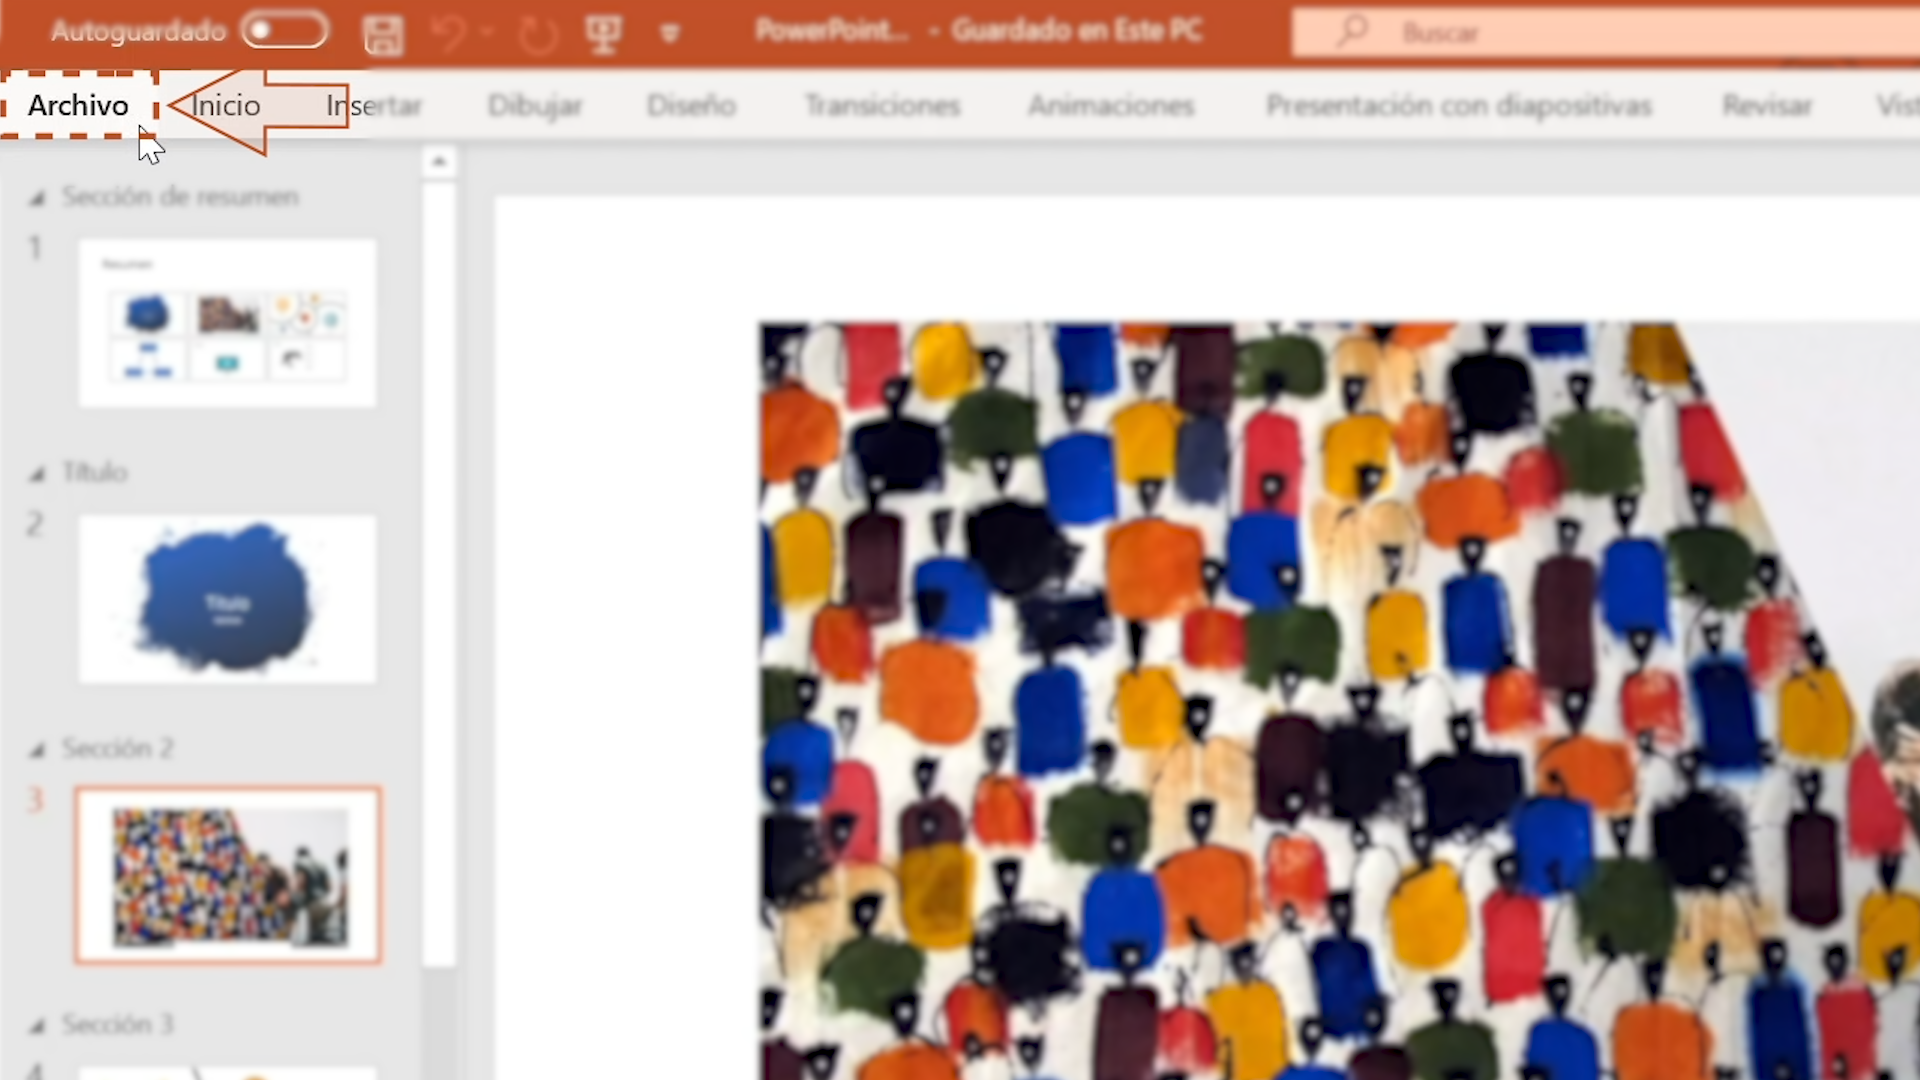1920x1080 pixels.
Task: Open the Diseño tab
Action: [691, 105]
